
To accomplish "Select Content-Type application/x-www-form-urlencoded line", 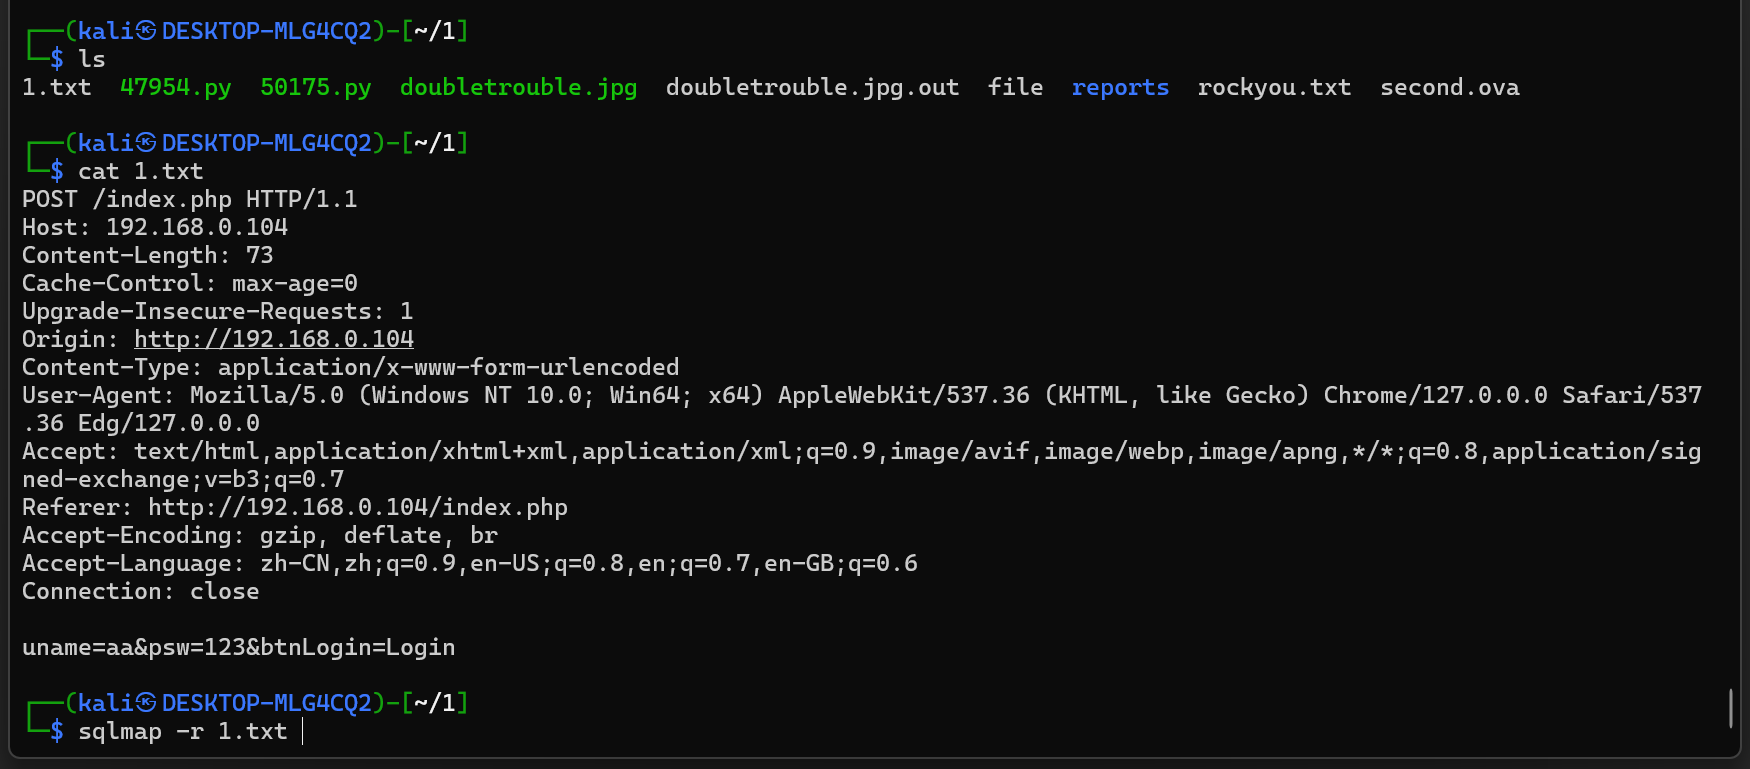I will tap(351, 368).
